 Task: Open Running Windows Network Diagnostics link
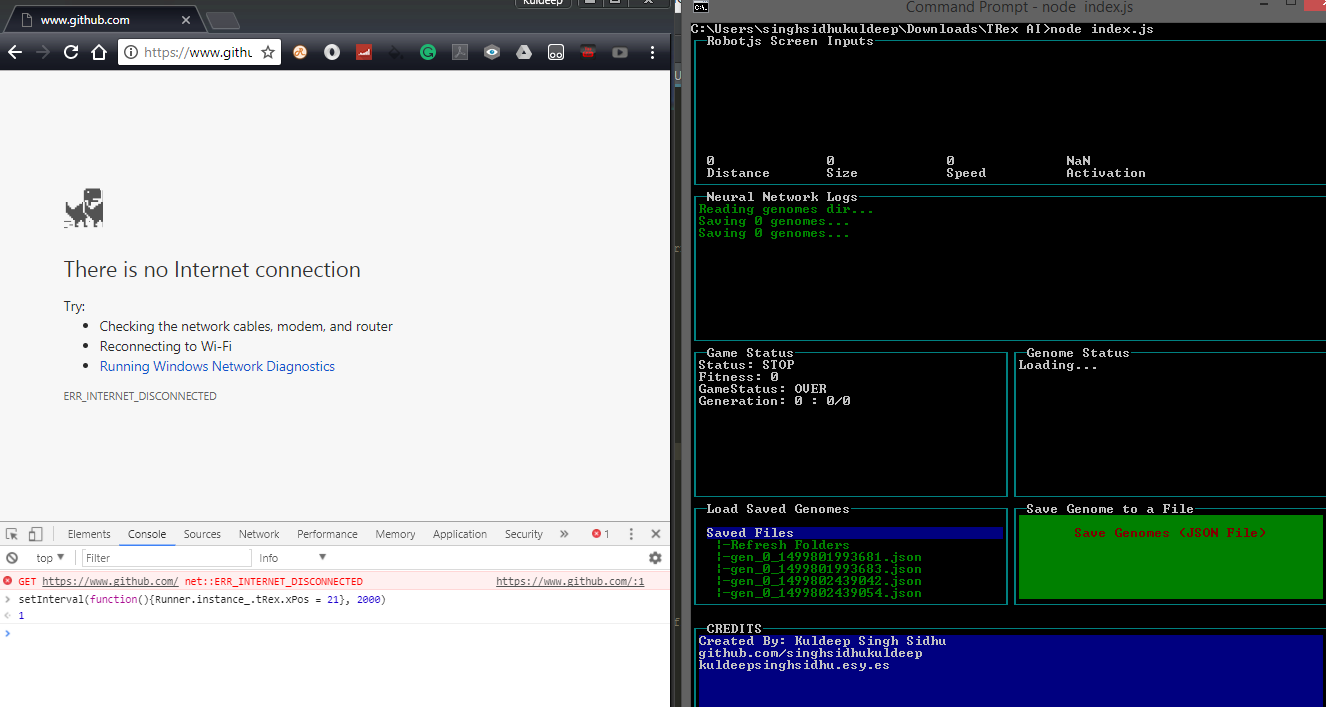pyautogui.click(x=217, y=366)
